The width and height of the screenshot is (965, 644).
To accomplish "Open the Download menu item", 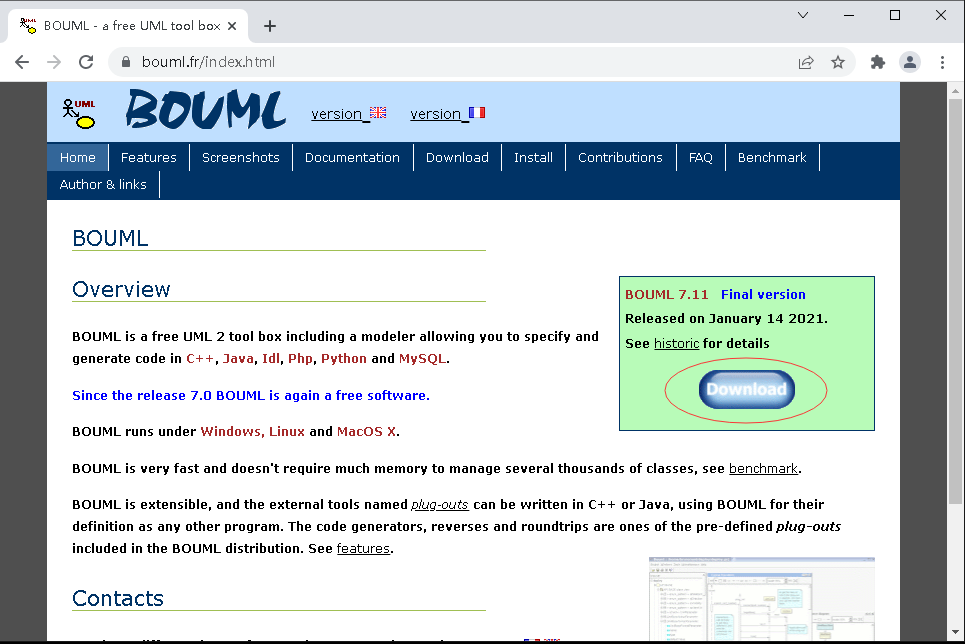I will pos(457,158).
